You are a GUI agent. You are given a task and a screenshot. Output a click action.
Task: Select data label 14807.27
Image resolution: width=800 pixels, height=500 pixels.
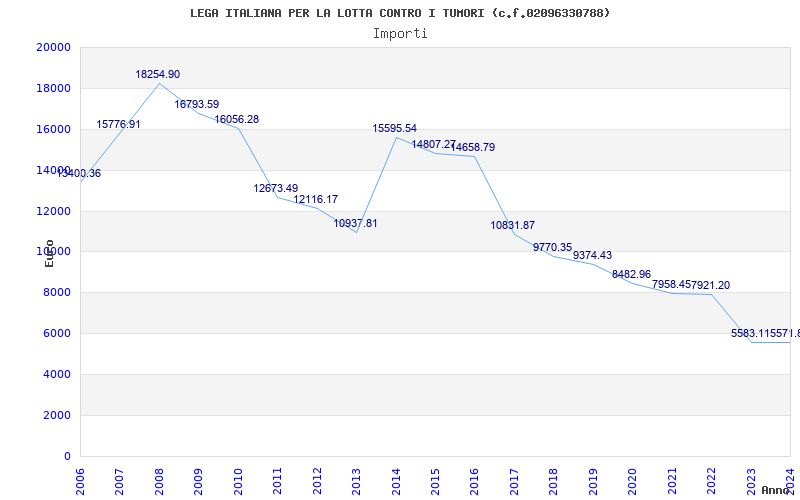pos(434,144)
